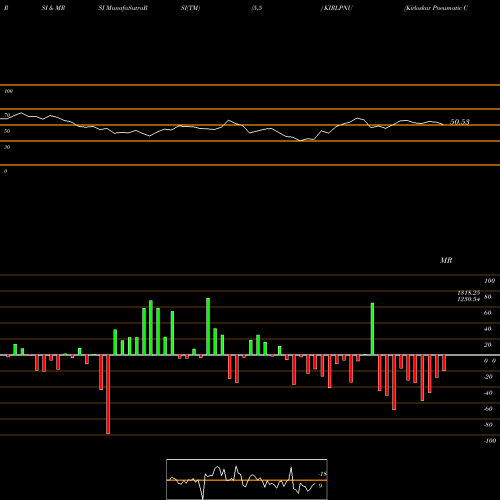Click the "KIRLPNU" ticker symbol

[x=338, y=8]
